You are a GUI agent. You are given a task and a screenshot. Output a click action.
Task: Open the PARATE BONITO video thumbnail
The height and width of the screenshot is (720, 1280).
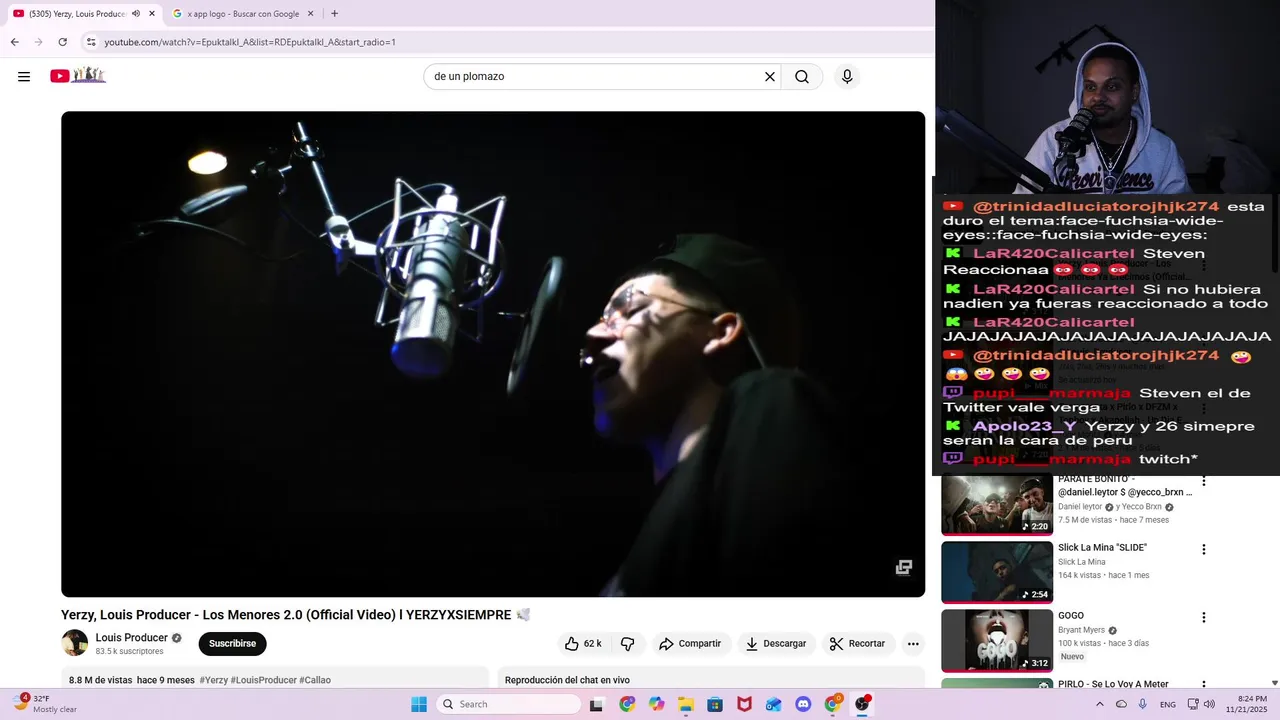[997, 504]
